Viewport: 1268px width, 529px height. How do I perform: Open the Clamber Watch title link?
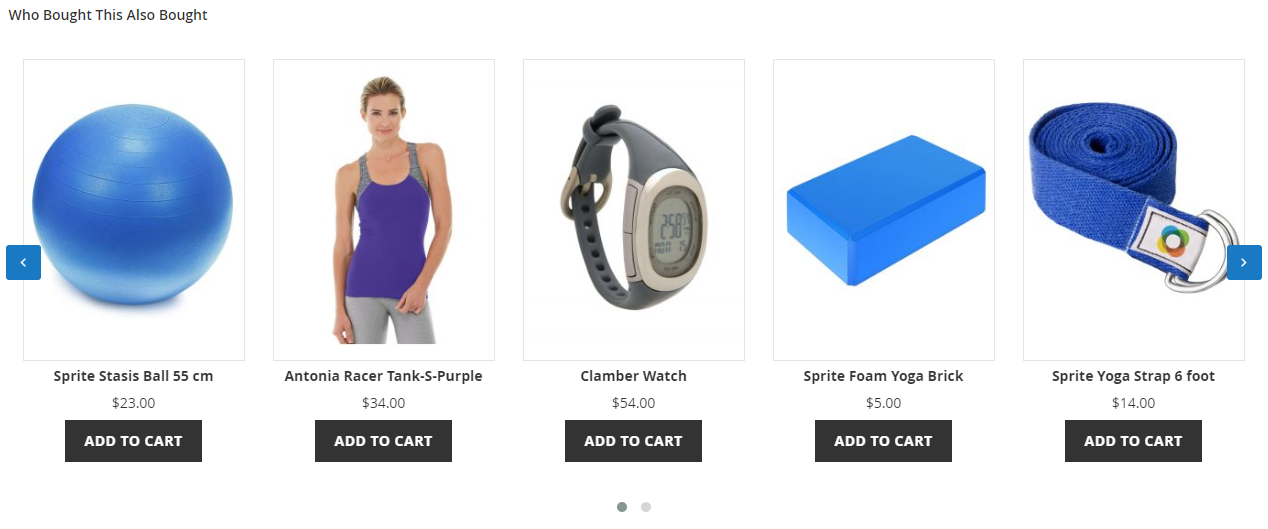pos(633,376)
